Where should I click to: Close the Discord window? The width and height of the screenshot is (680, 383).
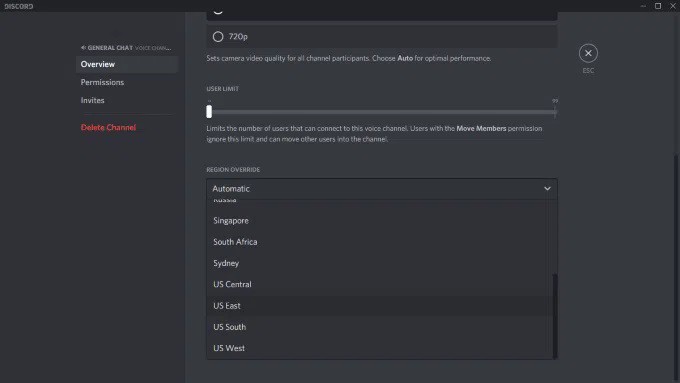(673, 6)
